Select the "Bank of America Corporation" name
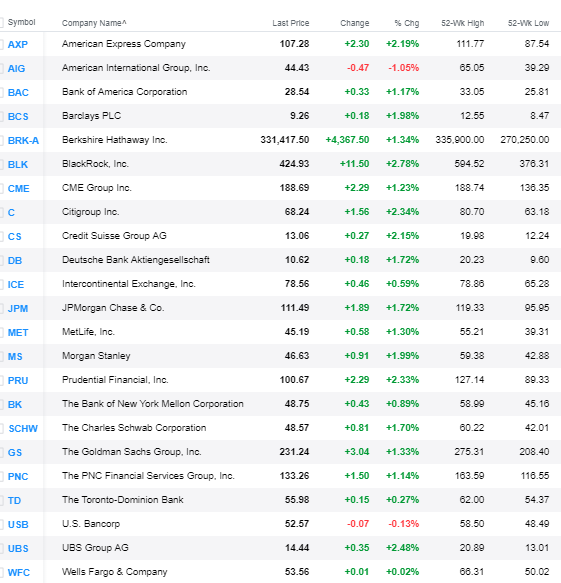561x583 pixels. coord(125,92)
